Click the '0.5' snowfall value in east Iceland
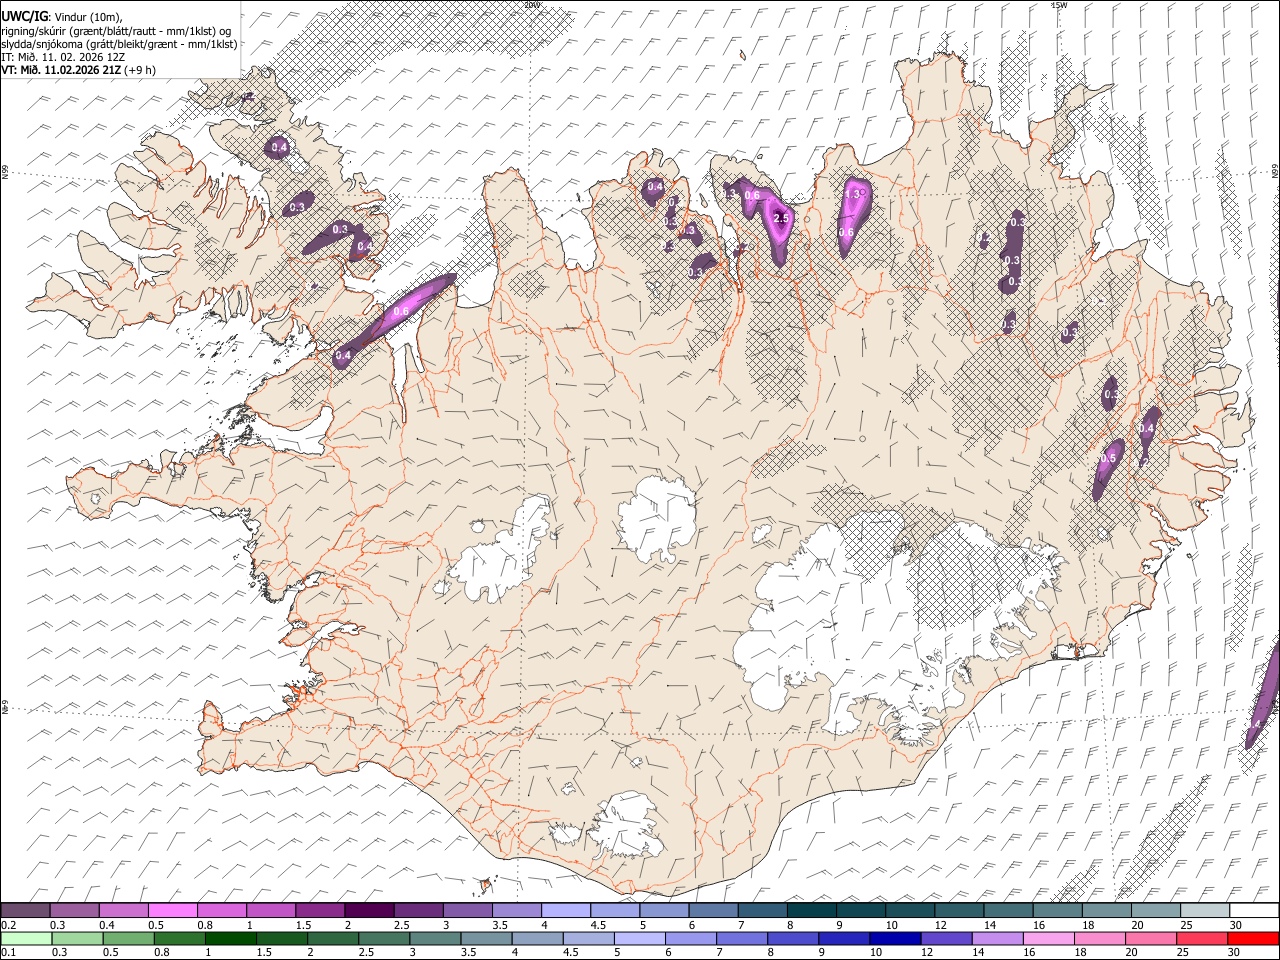 pyautogui.click(x=1107, y=458)
